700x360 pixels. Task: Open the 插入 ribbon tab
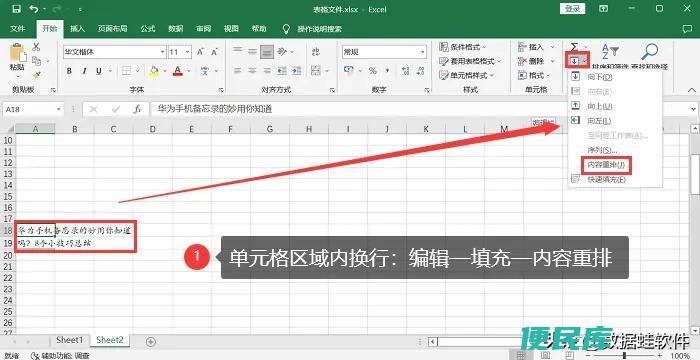(77, 29)
